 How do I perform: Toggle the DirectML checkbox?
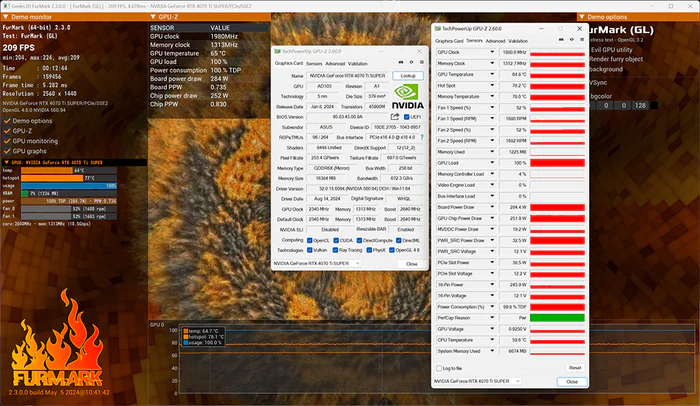(399, 240)
